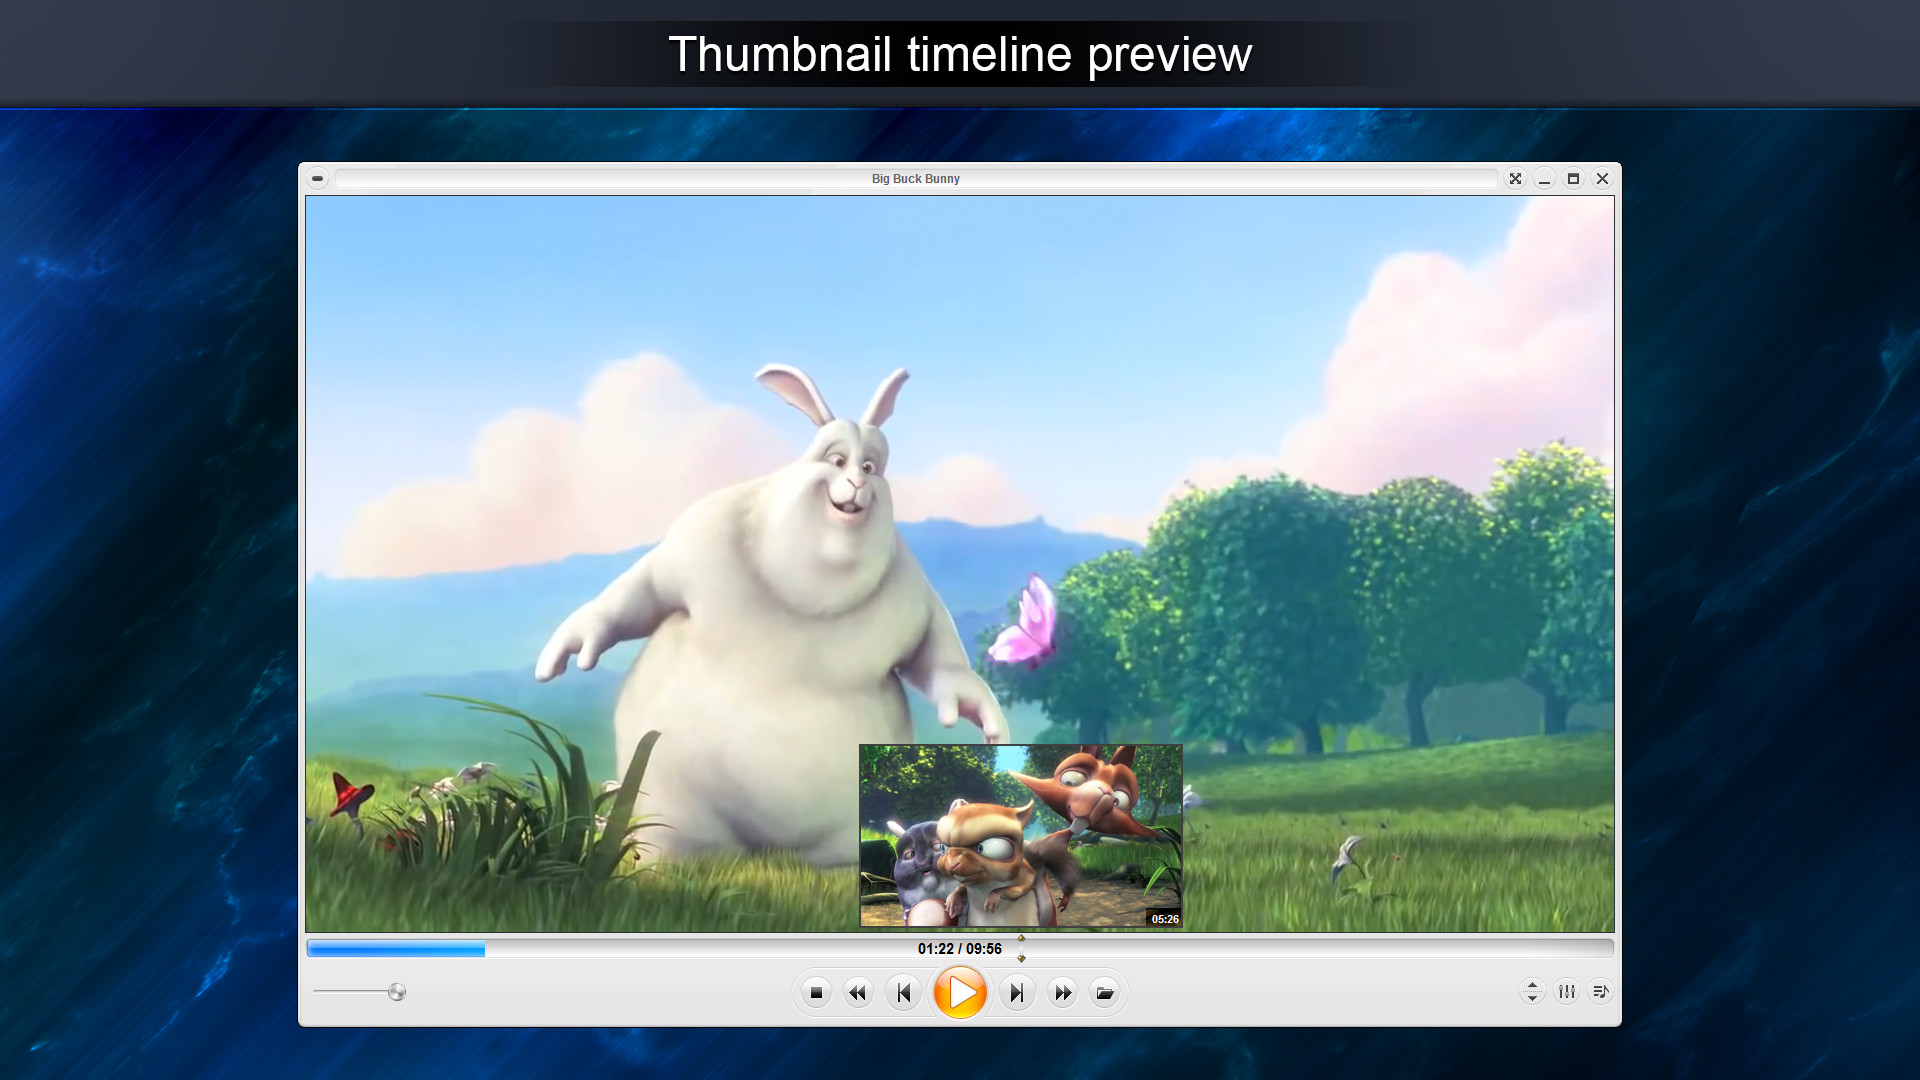Switch to compact mode
The height and width of the screenshot is (1080, 1920).
coord(318,178)
